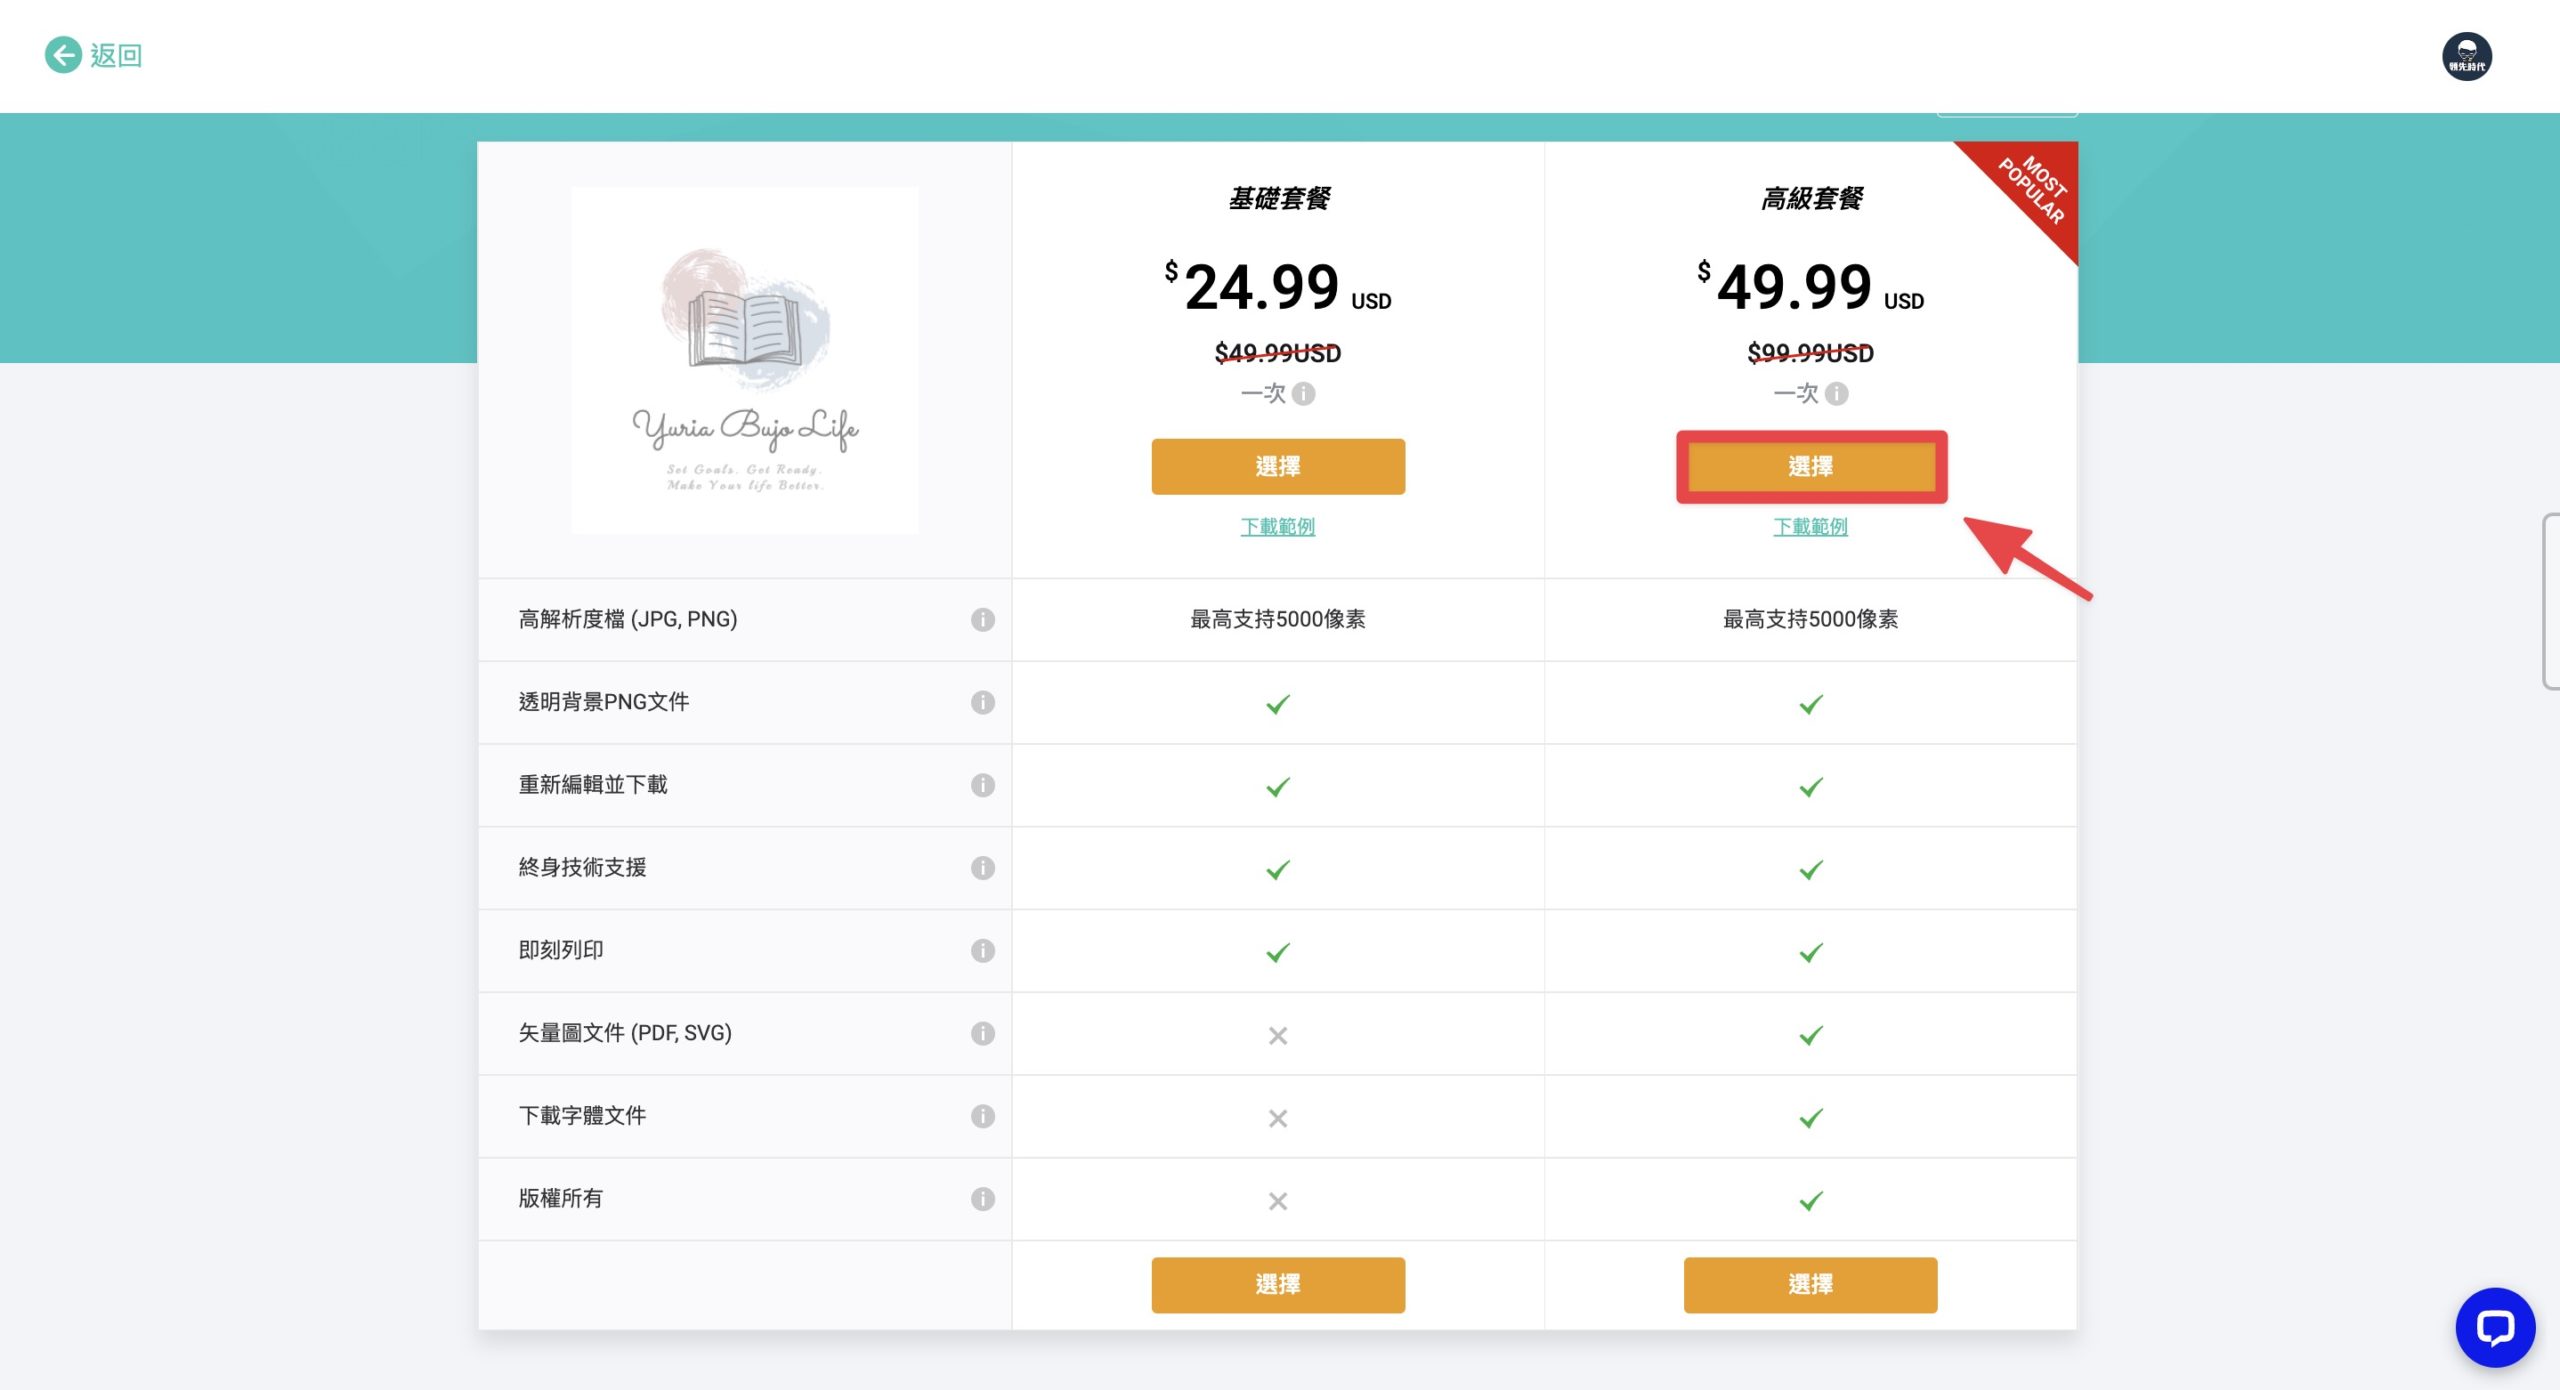Click the Yuria Bujo Life logo preview
Image resolution: width=2560 pixels, height=1390 pixels.
745,360
